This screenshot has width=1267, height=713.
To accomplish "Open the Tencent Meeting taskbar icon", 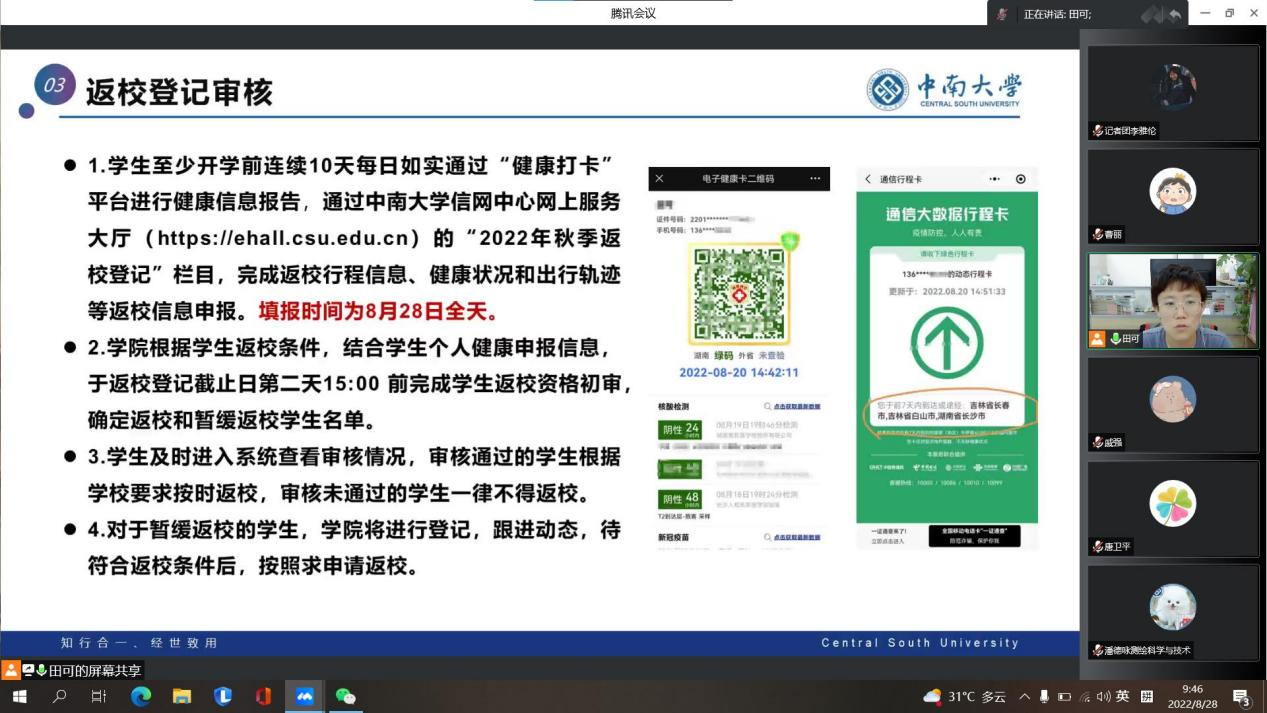I will [305, 697].
